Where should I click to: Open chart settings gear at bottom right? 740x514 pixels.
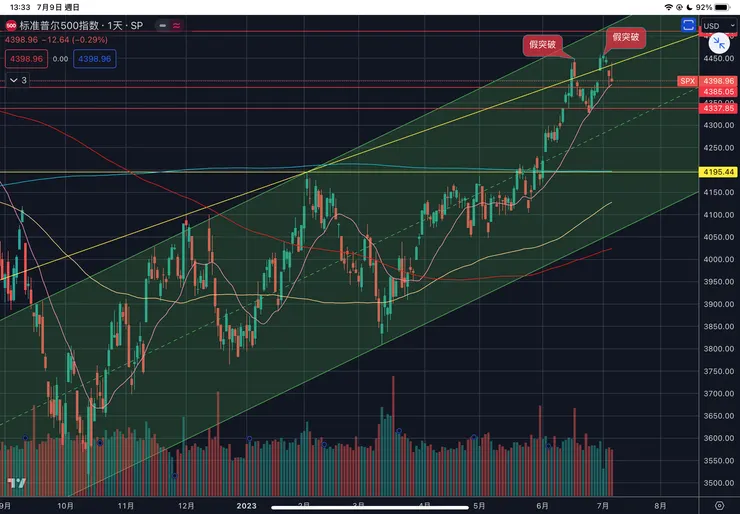(720, 505)
